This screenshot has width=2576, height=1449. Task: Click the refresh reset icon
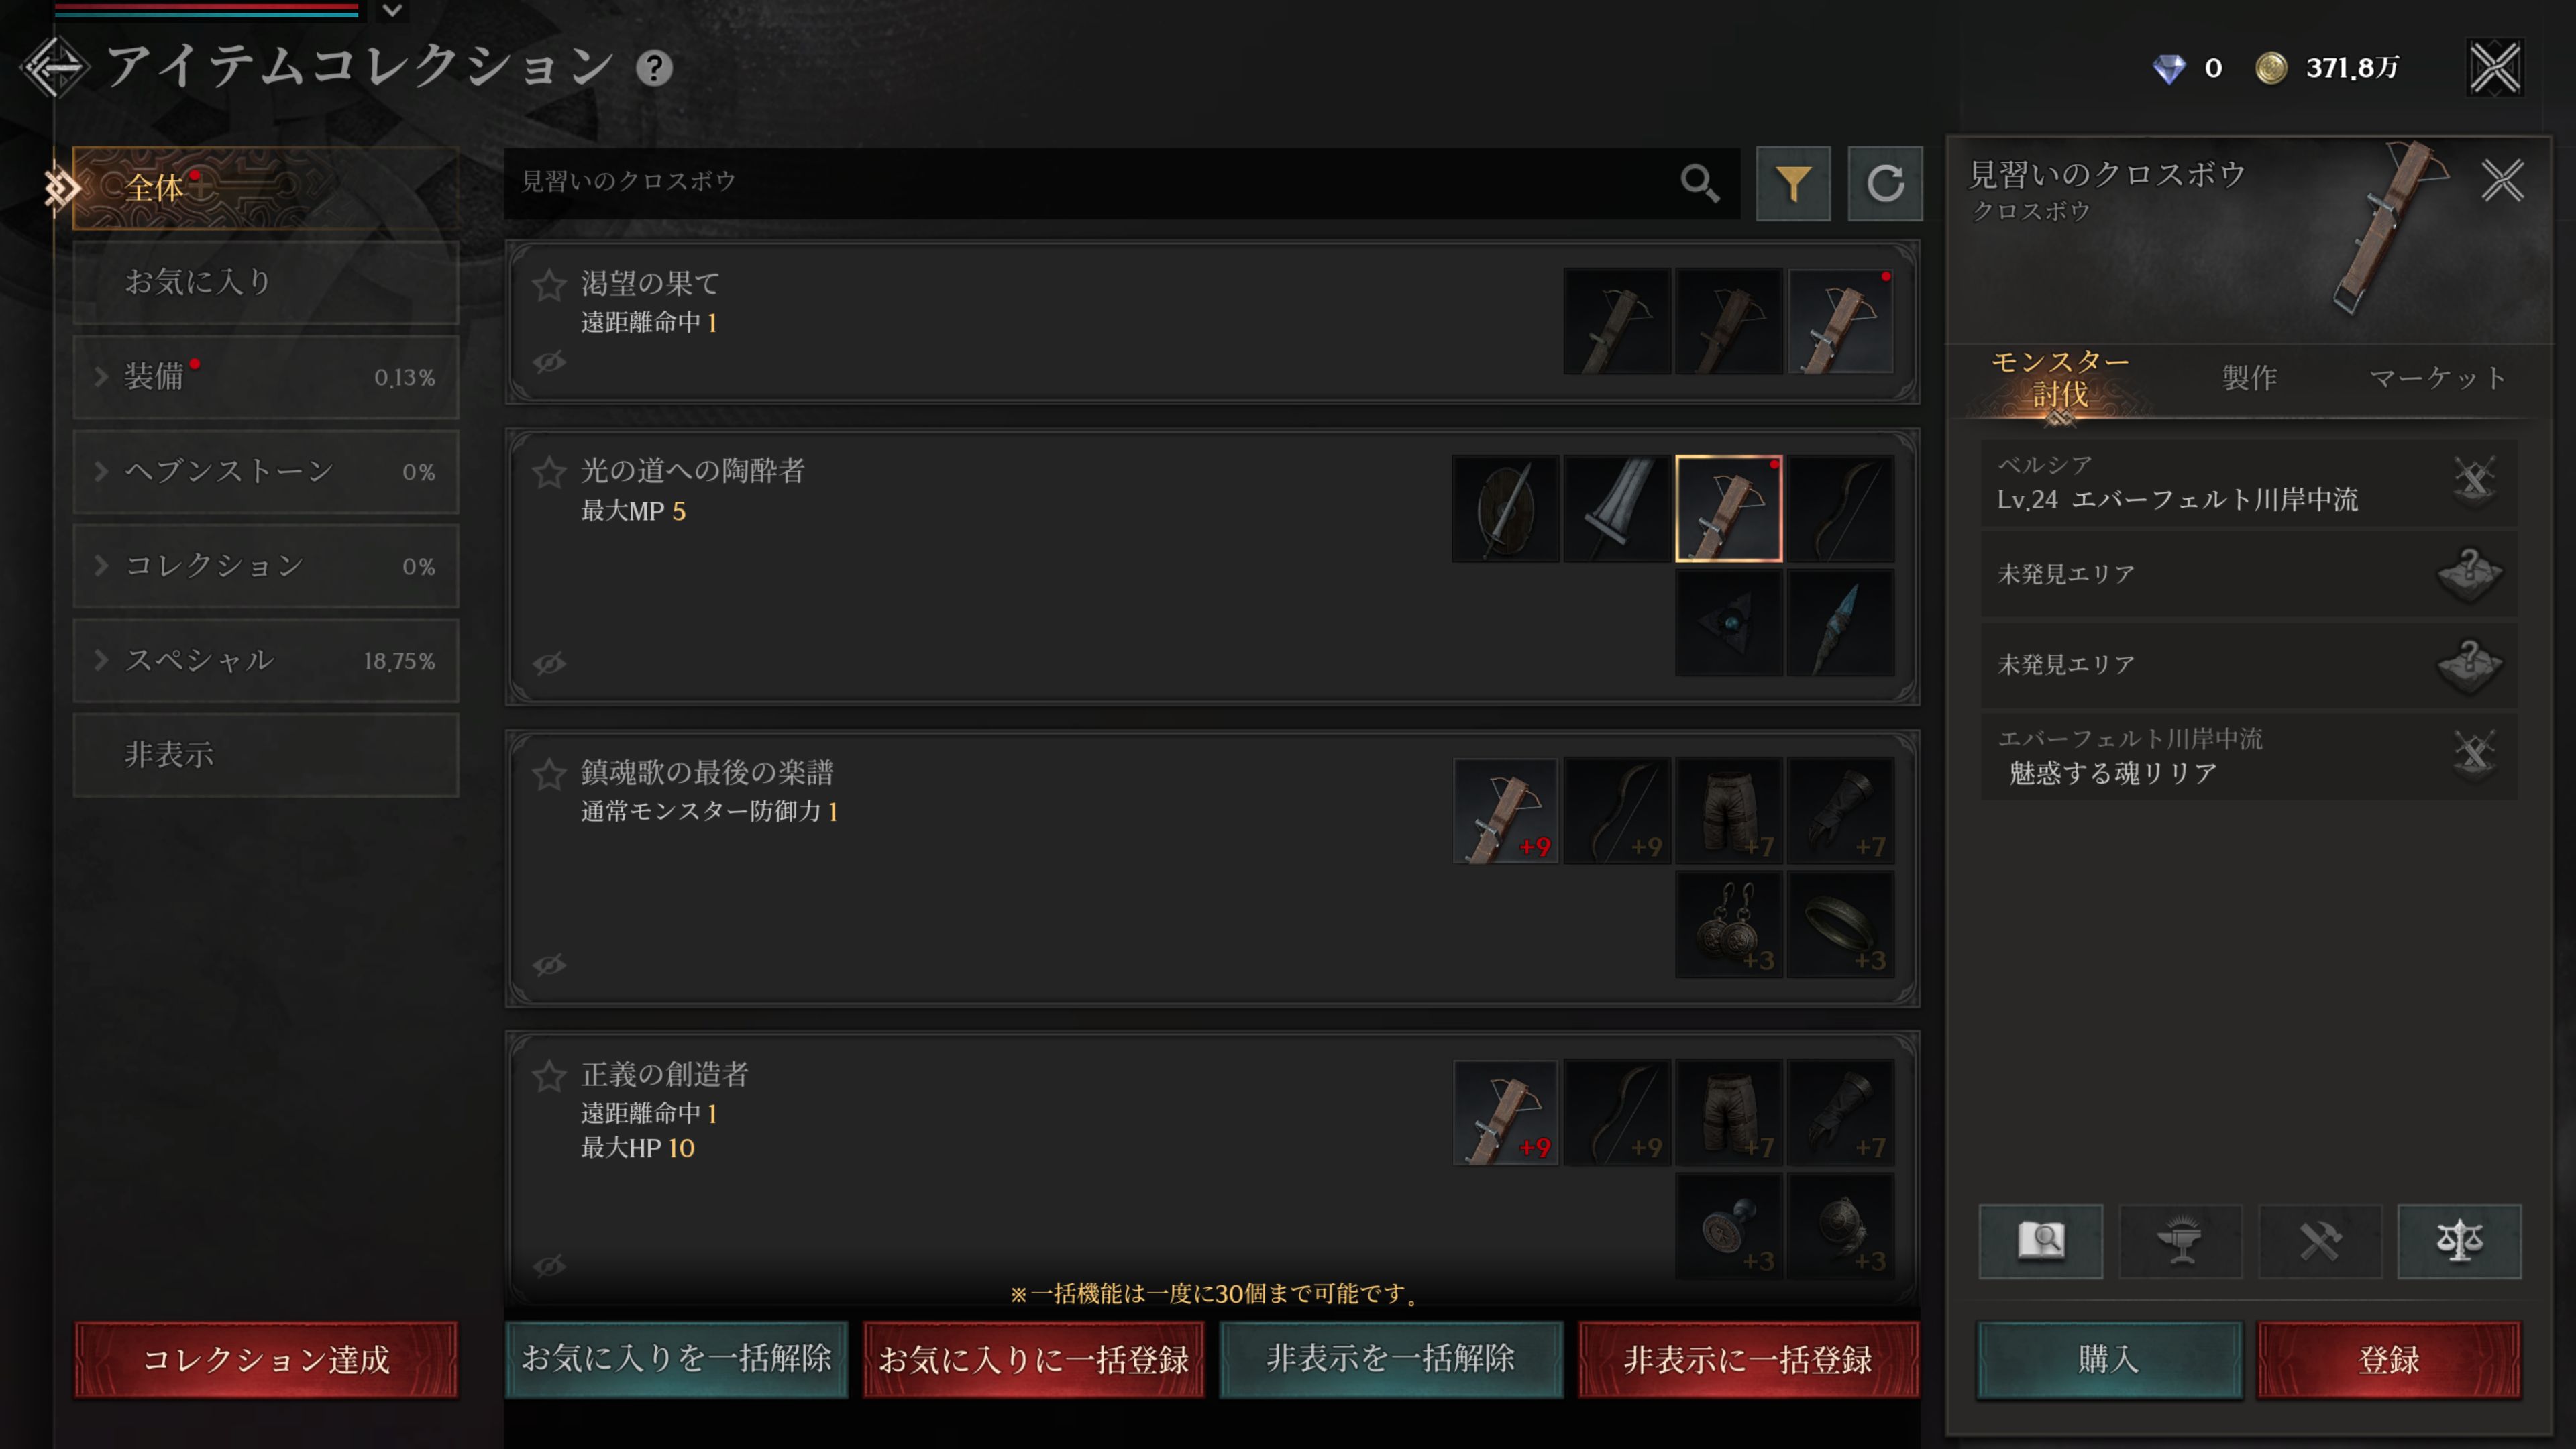[x=1885, y=183]
